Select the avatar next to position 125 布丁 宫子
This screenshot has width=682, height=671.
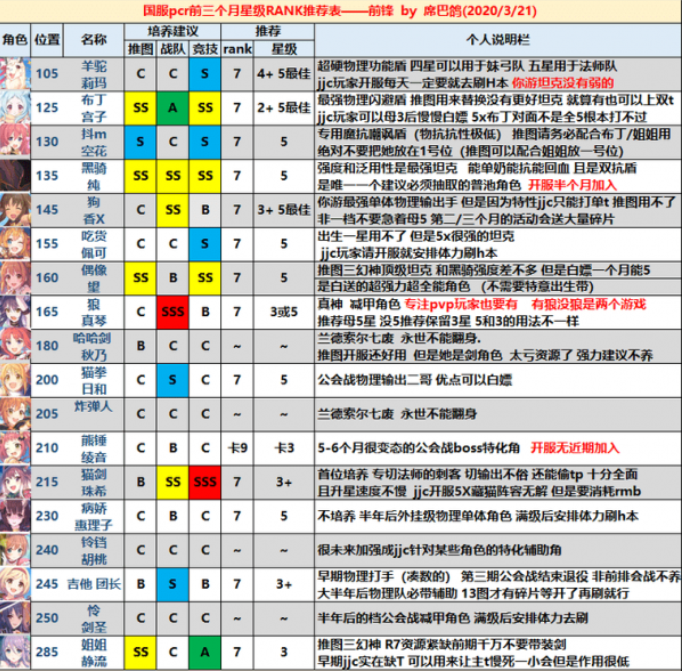tap(15, 107)
